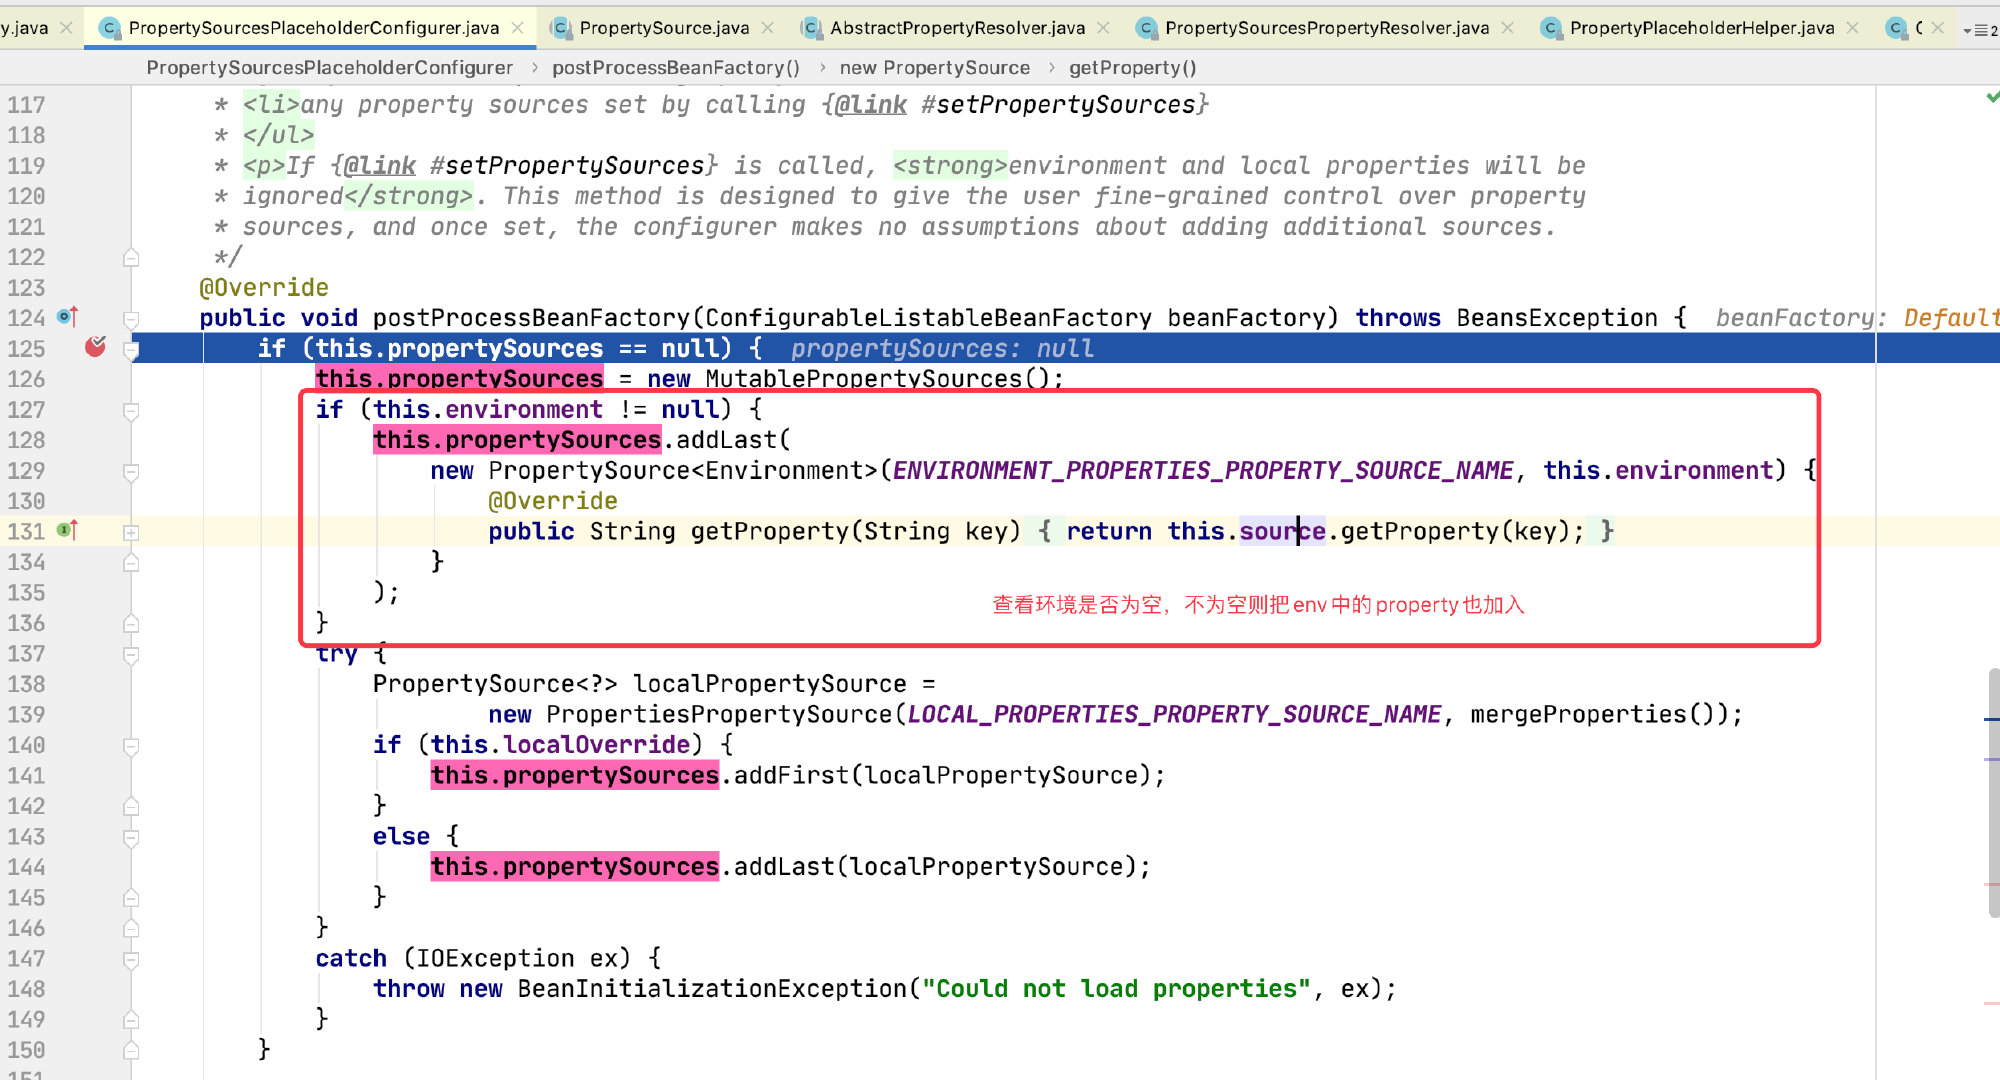Viewport: 2000px width, 1080px height.
Task: Collapse the Javadoc comment ending on line 122
Action: click(131, 258)
